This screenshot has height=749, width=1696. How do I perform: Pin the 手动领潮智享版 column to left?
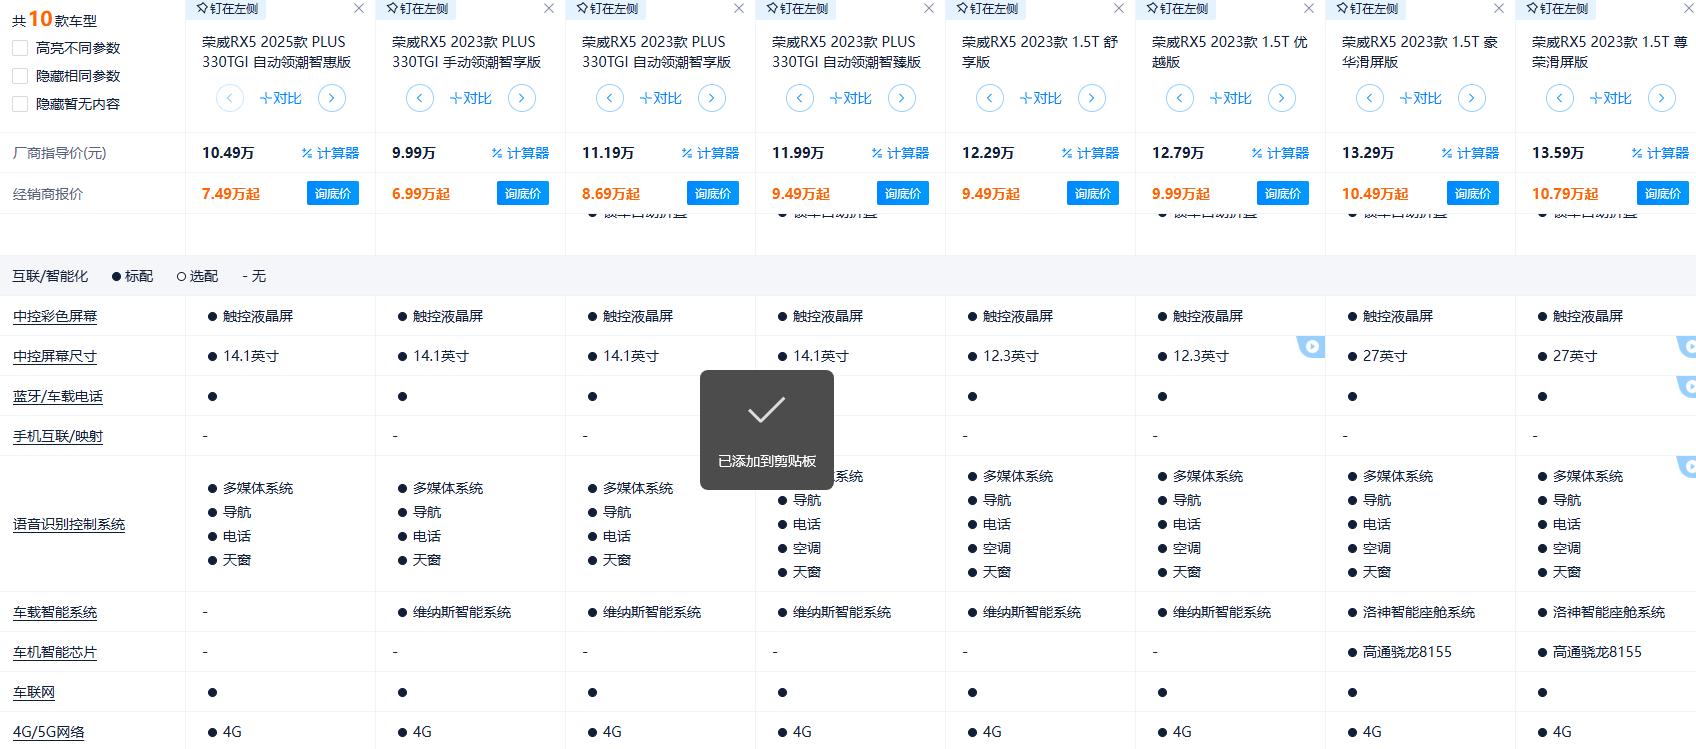pos(418,8)
